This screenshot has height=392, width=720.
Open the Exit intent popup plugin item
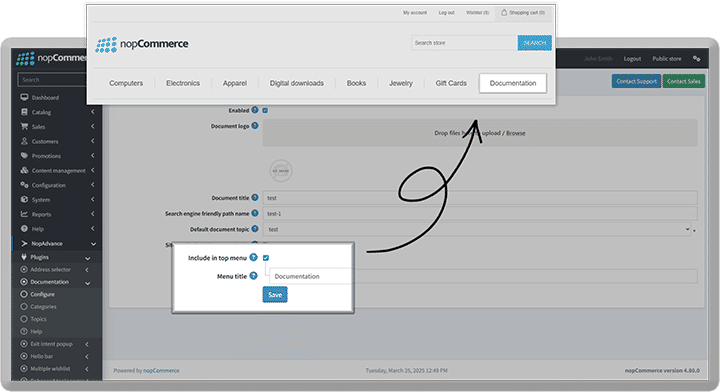[x=51, y=344]
